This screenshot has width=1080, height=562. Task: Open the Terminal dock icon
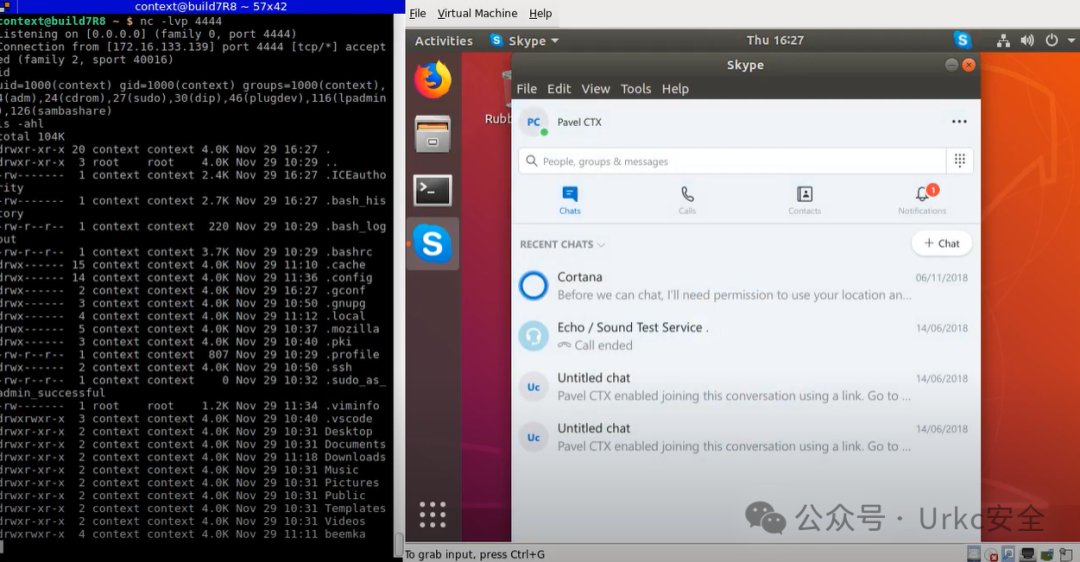pos(433,189)
